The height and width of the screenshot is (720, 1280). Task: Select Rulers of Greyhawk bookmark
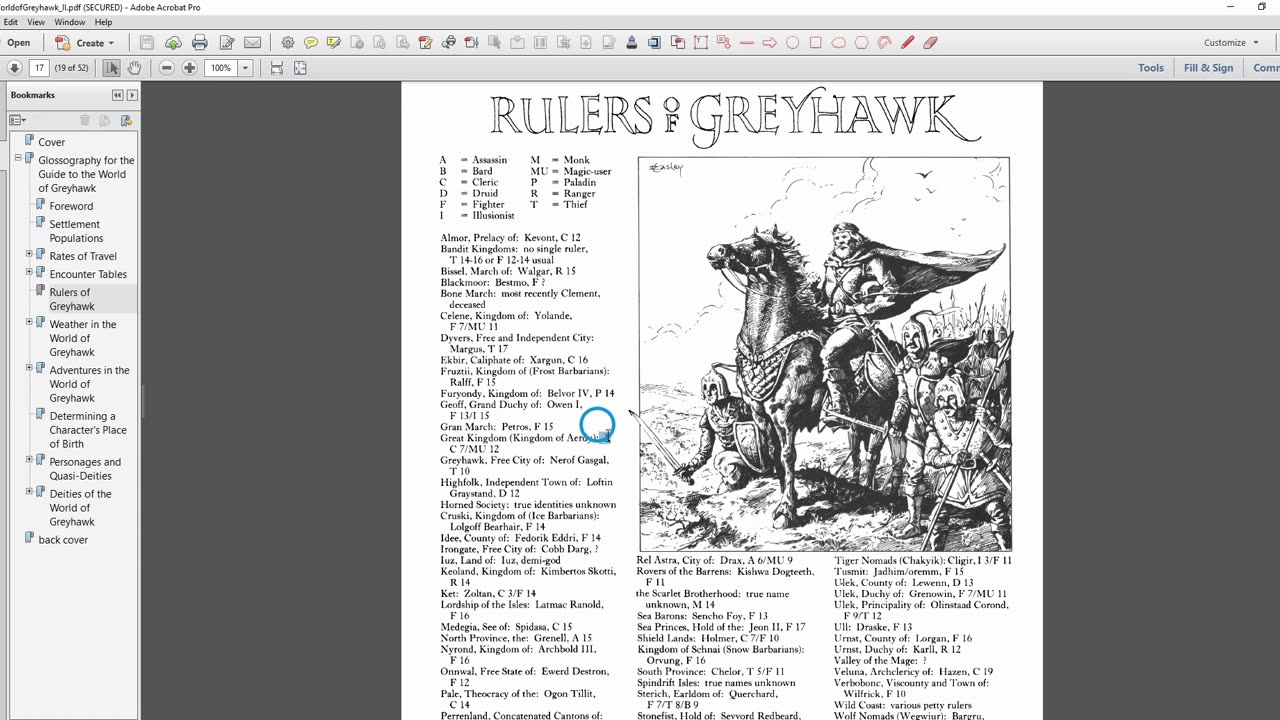[72, 299]
